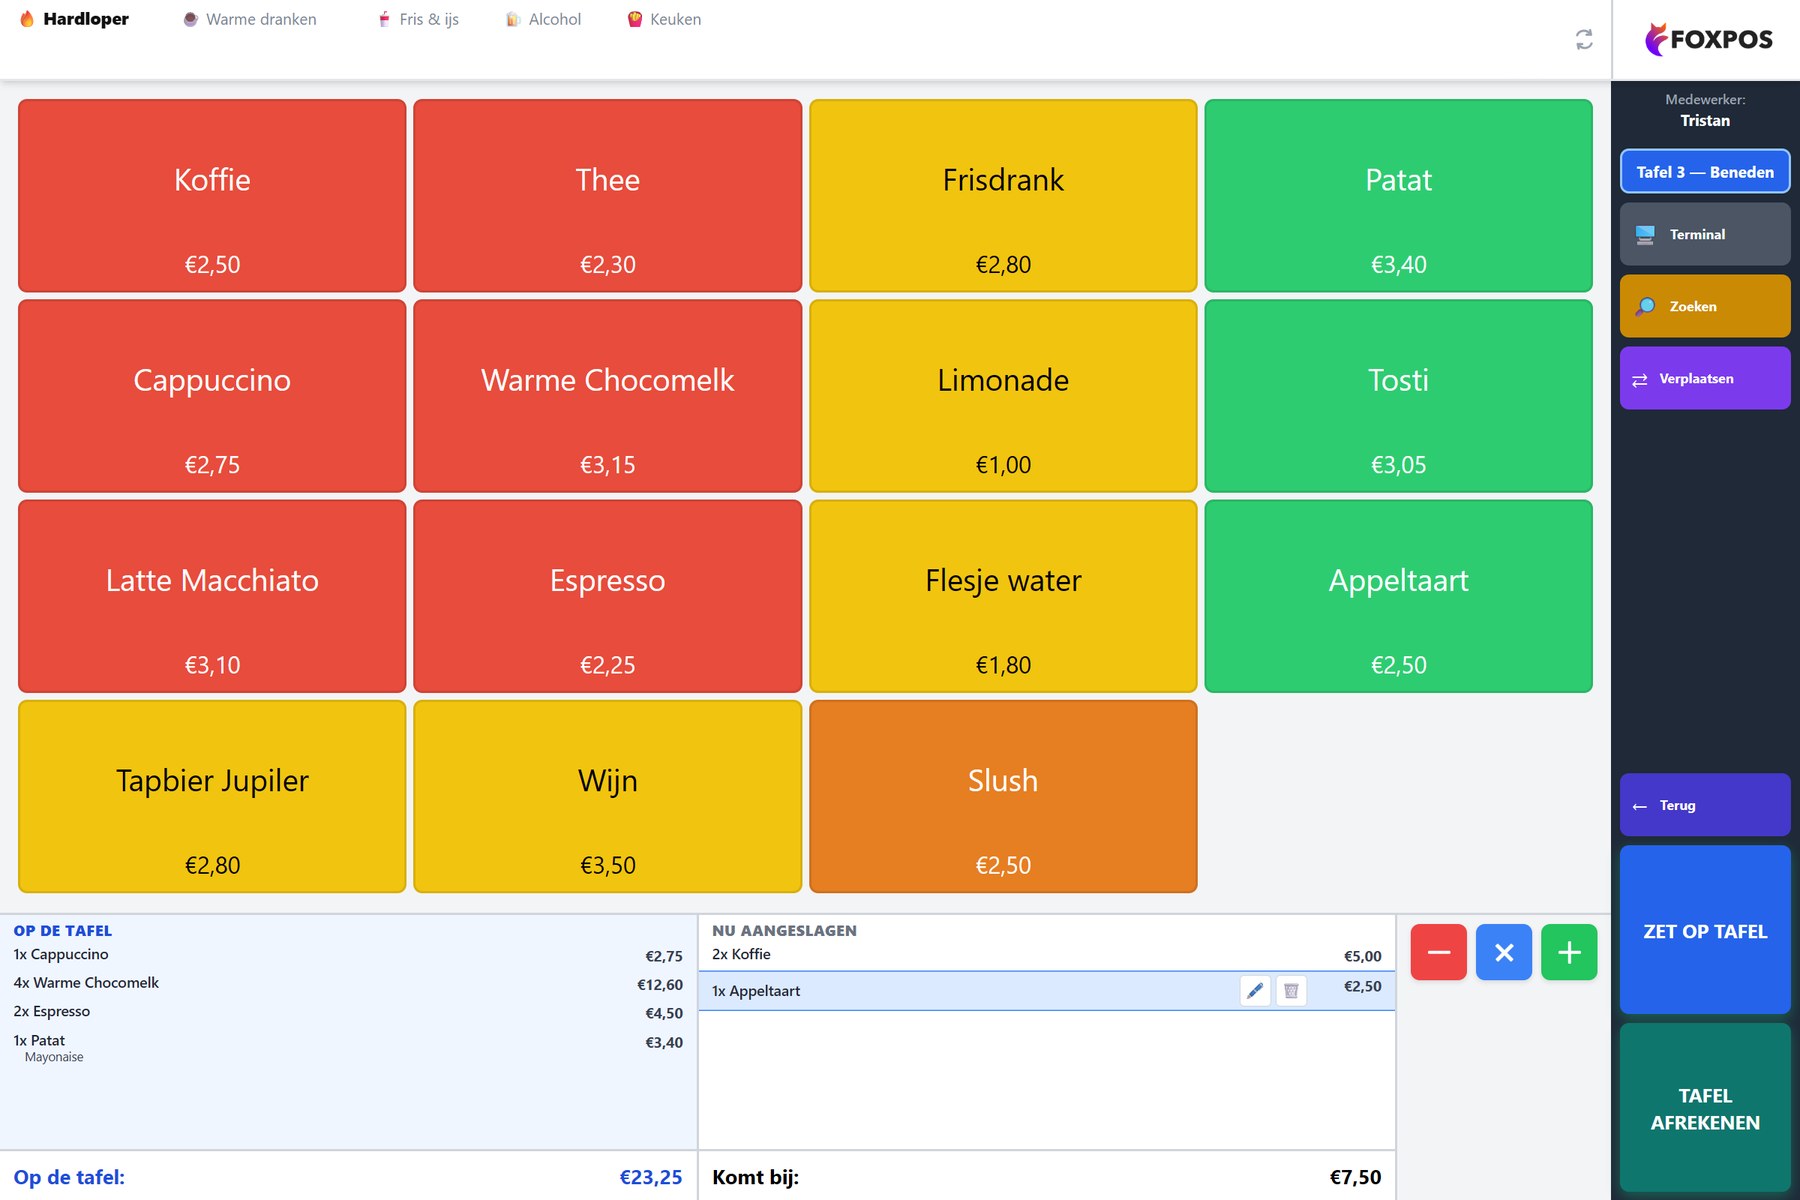Screen dimensions: 1800x1200
Task: Select the 4x Warme Chocomelk table line
Action: click(x=348, y=984)
